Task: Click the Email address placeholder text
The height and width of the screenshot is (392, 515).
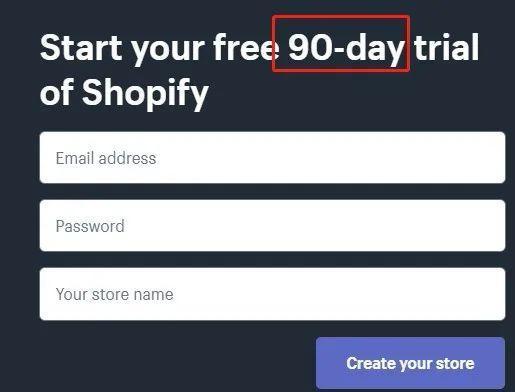Action: point(106,158)
